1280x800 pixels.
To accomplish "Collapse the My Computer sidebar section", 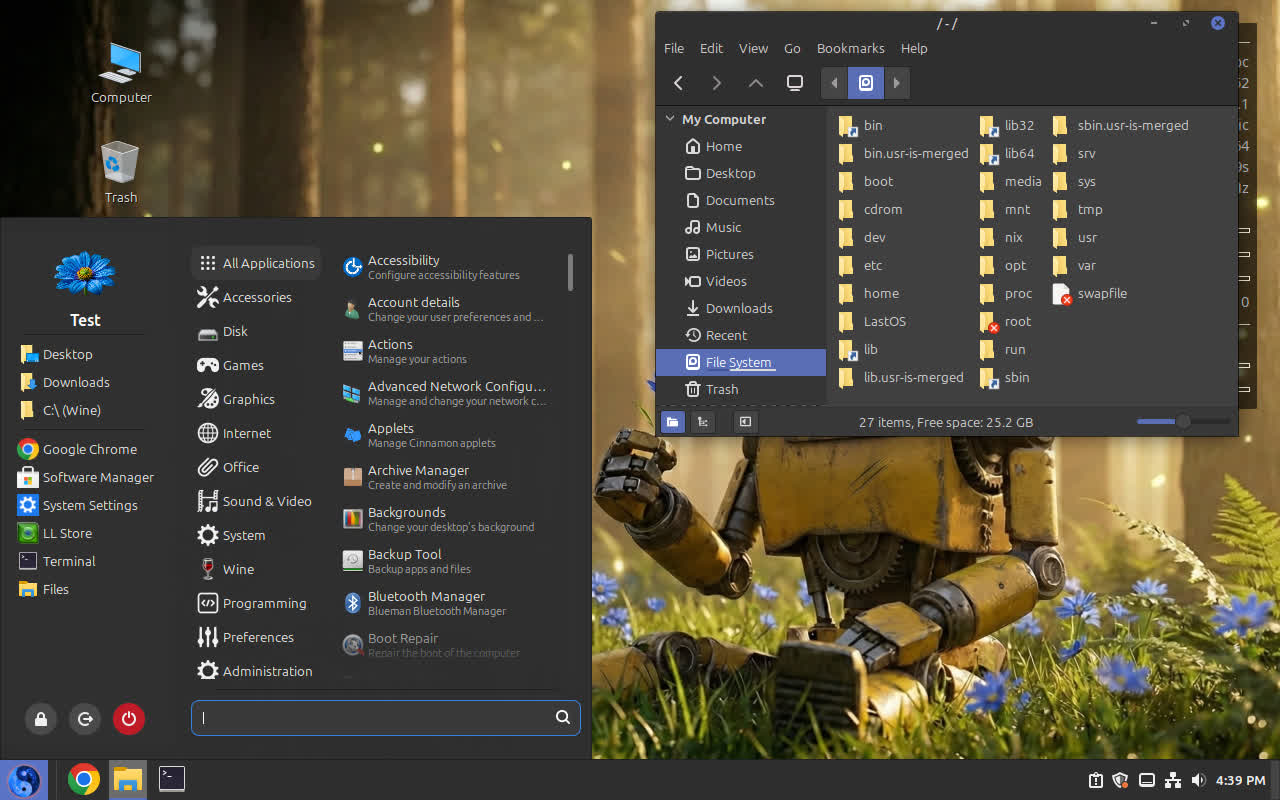I will pos(670,119).
